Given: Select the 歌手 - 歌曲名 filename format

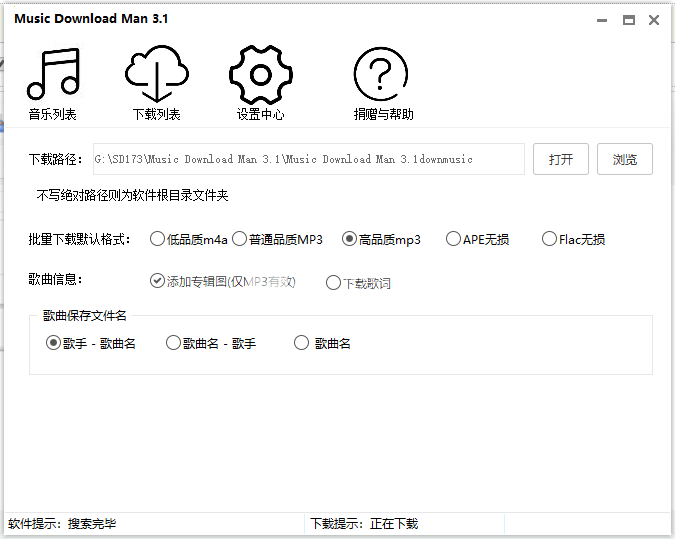Looking at the screenshot, I should click(53, 343).
